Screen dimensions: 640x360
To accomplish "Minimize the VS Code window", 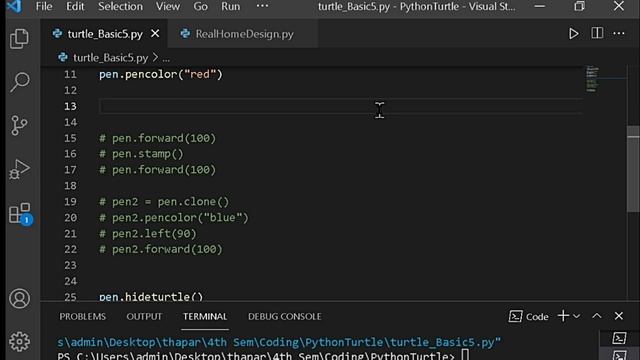I will pyautogui.click(x=540, y=6).
